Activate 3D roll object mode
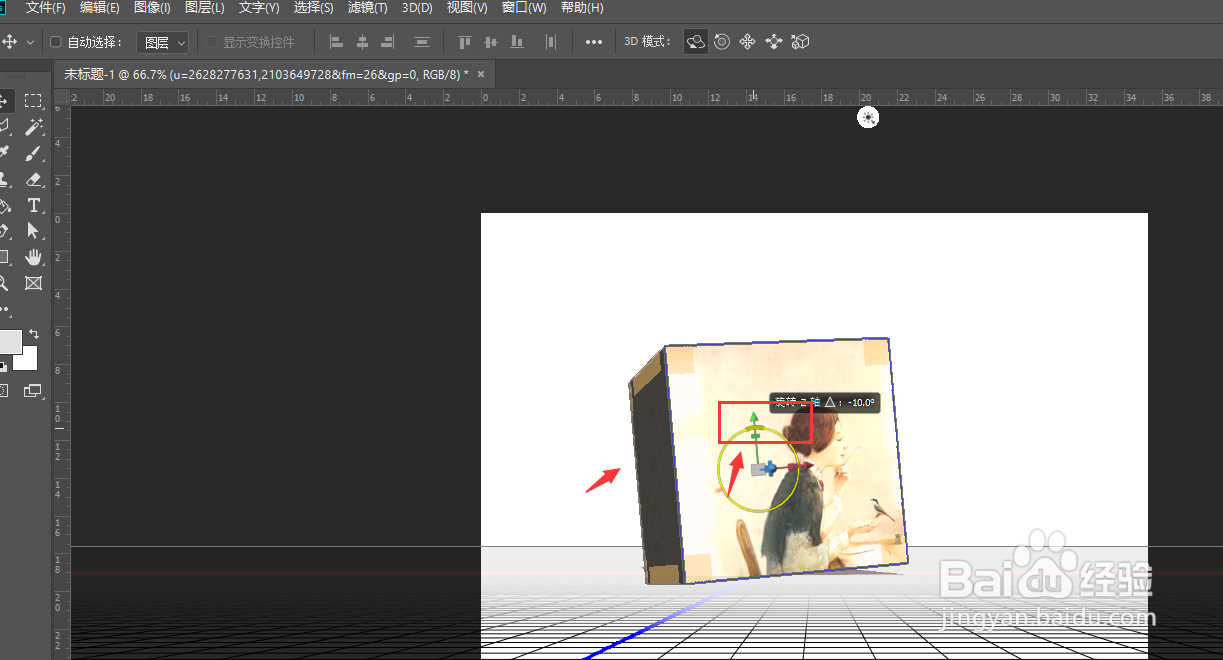Viewport: 1223px width, 660px height. click(x=721, y=42)
